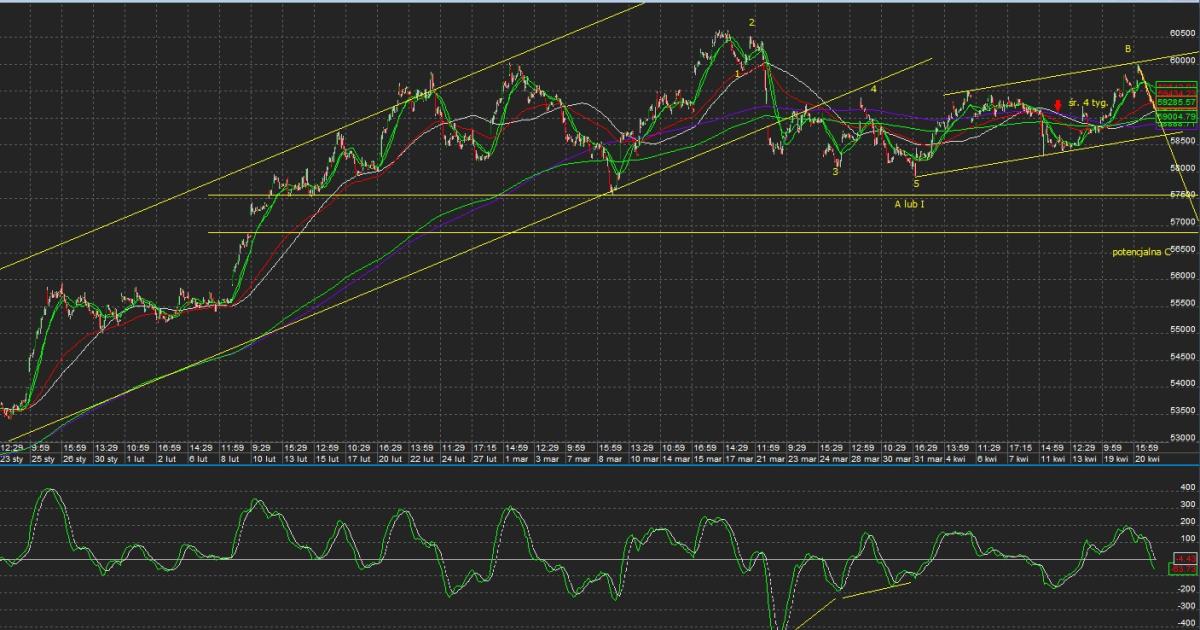Click the '1 mar' date axis label
Viewport: 1200px width, 630px height.
click(x=517, y=459)
